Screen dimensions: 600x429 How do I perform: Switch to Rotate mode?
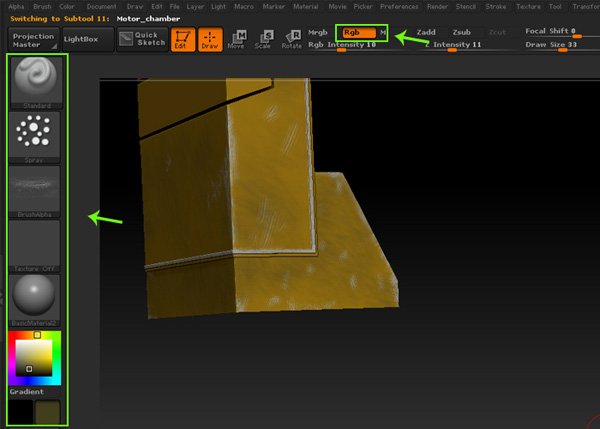pos(292,39)
